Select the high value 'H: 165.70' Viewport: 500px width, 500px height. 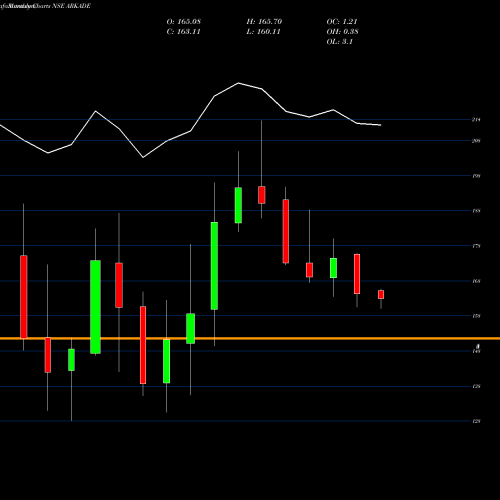264,22
